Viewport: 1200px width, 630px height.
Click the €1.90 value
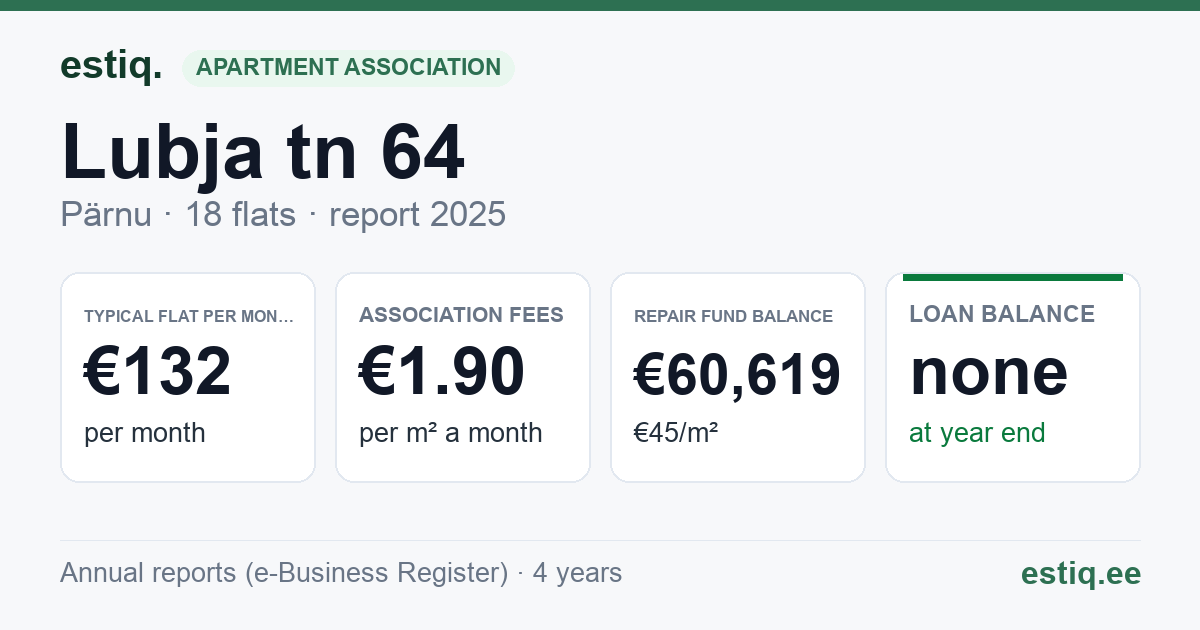(442, 371)
